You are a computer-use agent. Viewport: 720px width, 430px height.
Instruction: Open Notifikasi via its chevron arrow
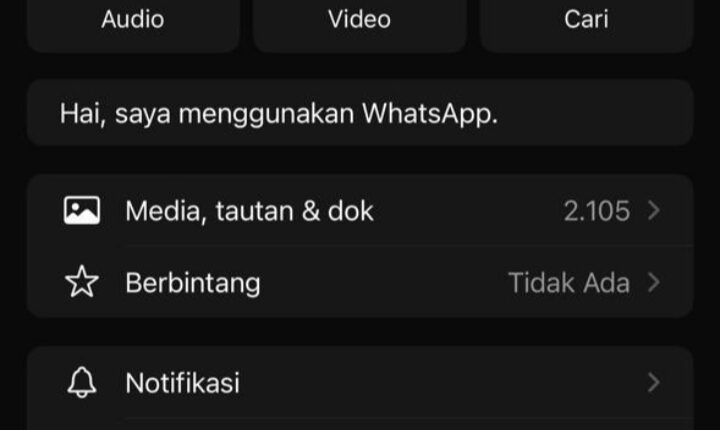[x=654, y=382]
